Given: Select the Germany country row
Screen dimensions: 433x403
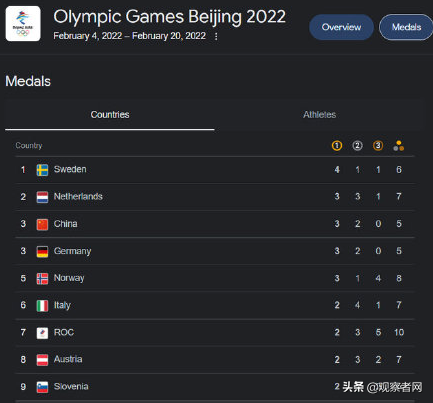Looking at the screenshot, I should coord(215,251).
